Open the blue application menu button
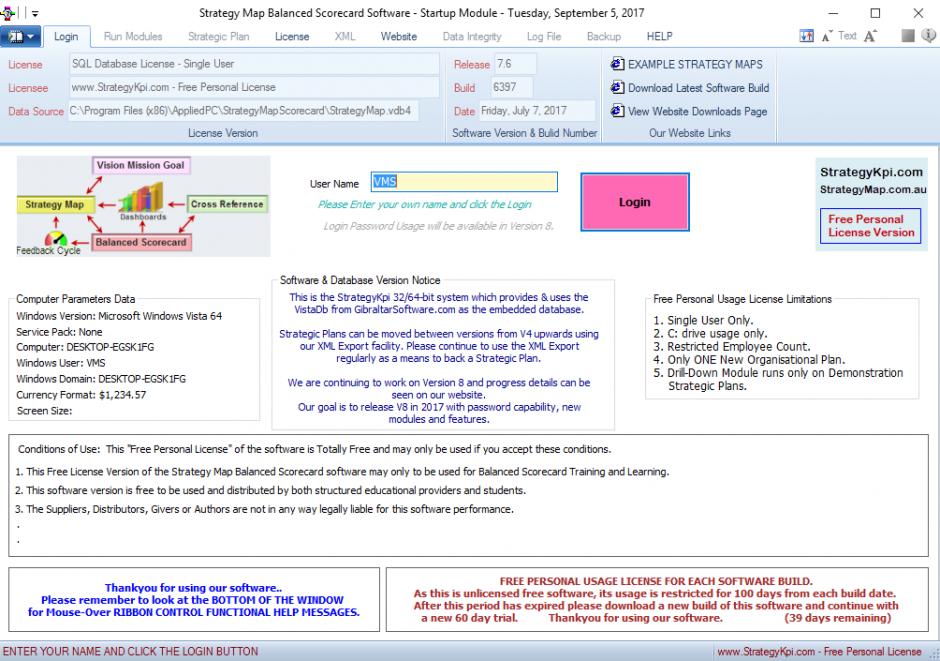 tap(20, 37)
